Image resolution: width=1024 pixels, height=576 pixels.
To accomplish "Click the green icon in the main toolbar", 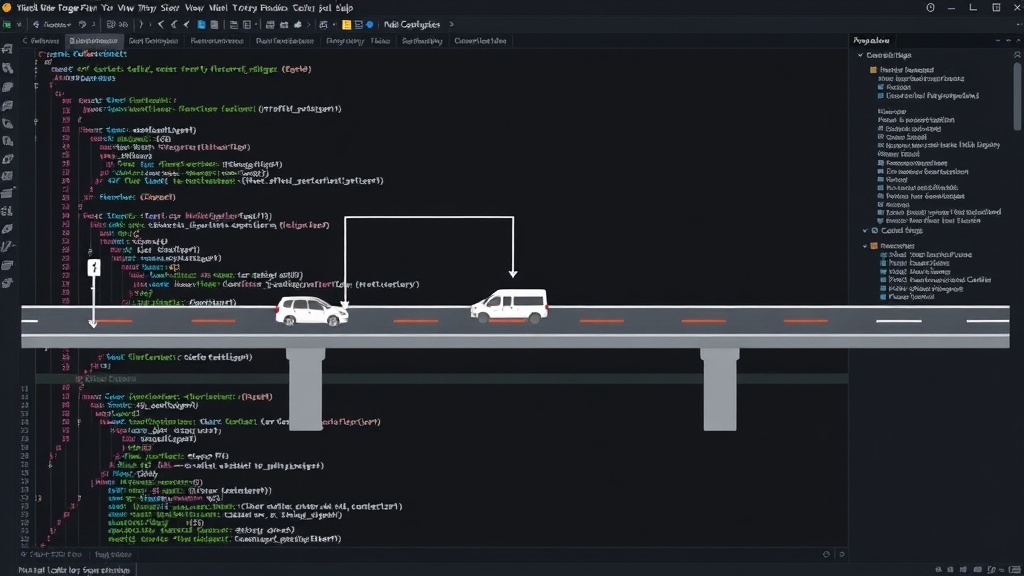I will pyautogui.click(x=7, y=25).
